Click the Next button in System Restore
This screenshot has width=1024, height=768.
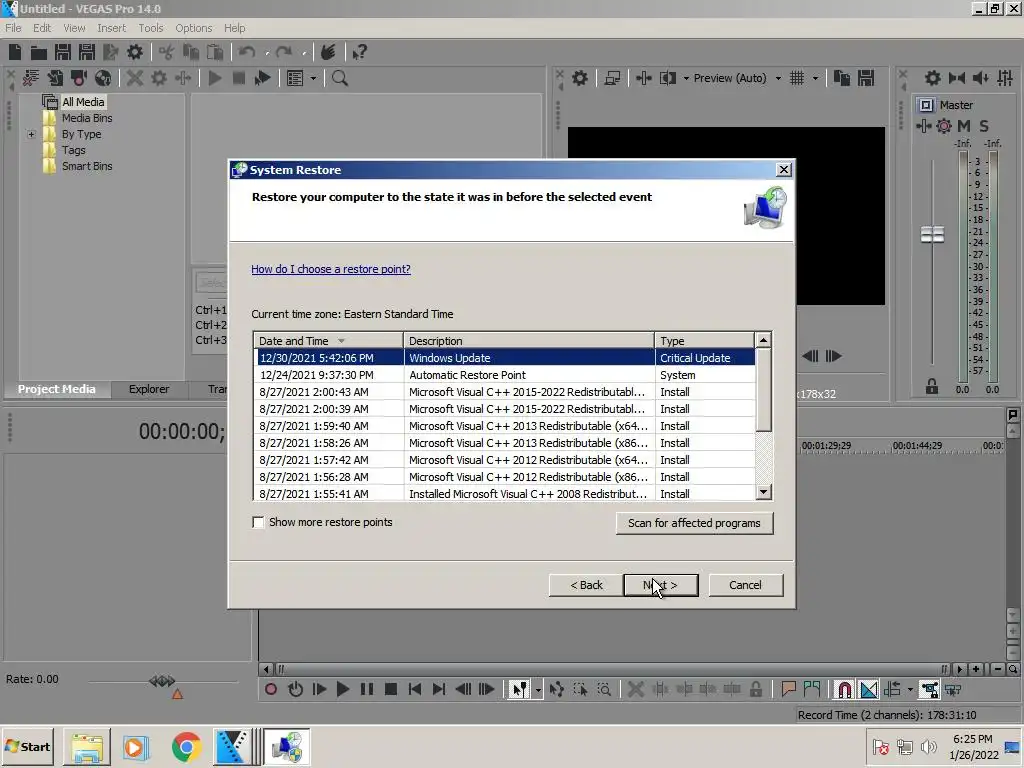coord(660,585)
